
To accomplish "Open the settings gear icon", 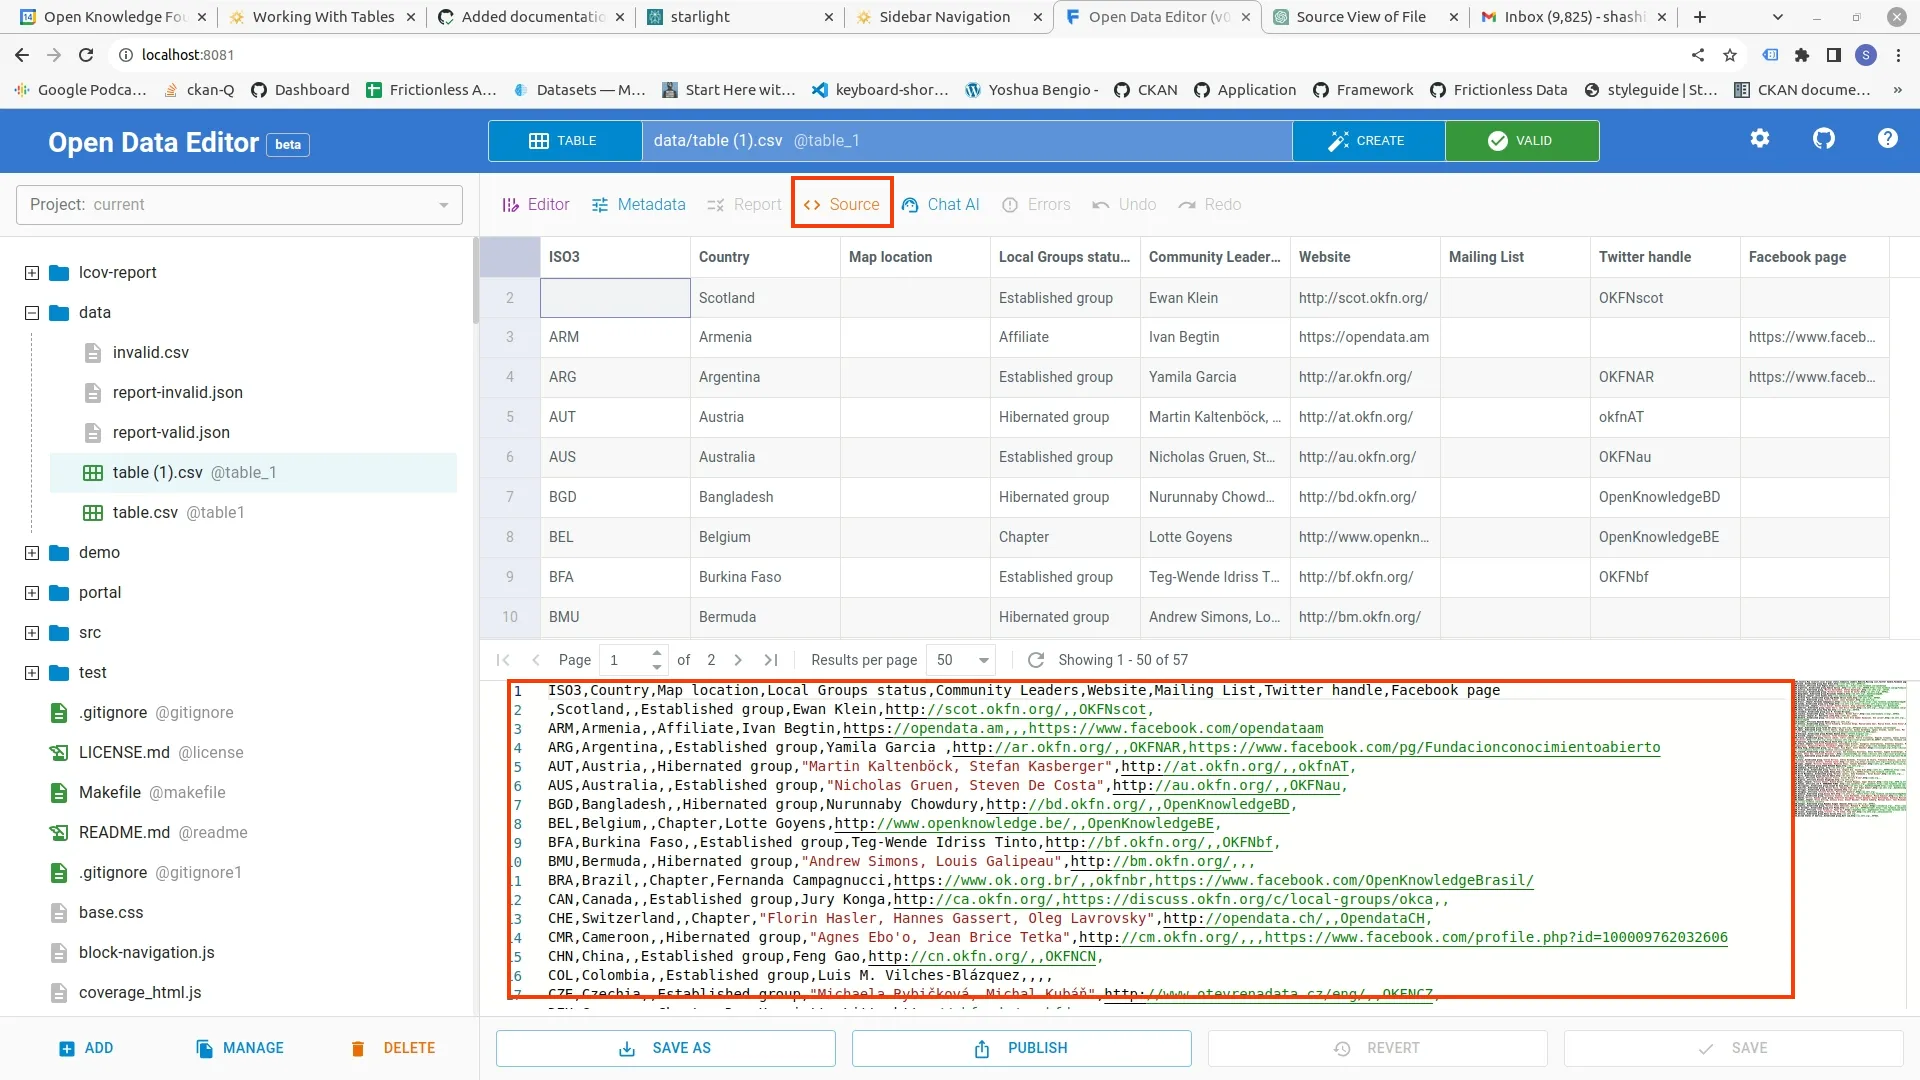I will coord(1759,139).
